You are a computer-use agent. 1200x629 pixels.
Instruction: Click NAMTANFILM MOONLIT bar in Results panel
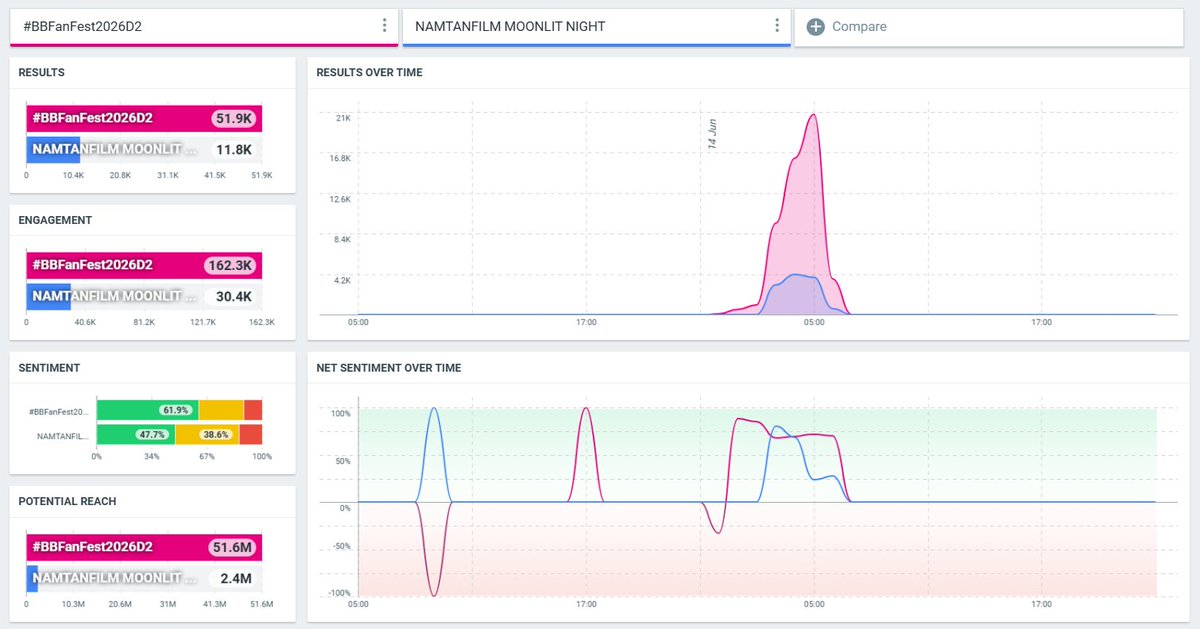tap(53, 150)
